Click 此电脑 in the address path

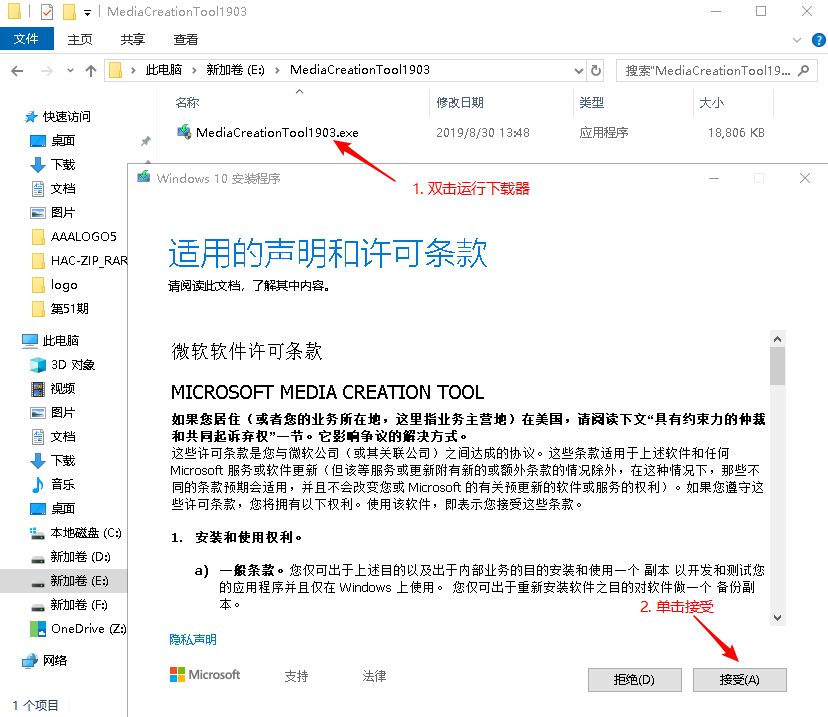click(x=164, y=70)
